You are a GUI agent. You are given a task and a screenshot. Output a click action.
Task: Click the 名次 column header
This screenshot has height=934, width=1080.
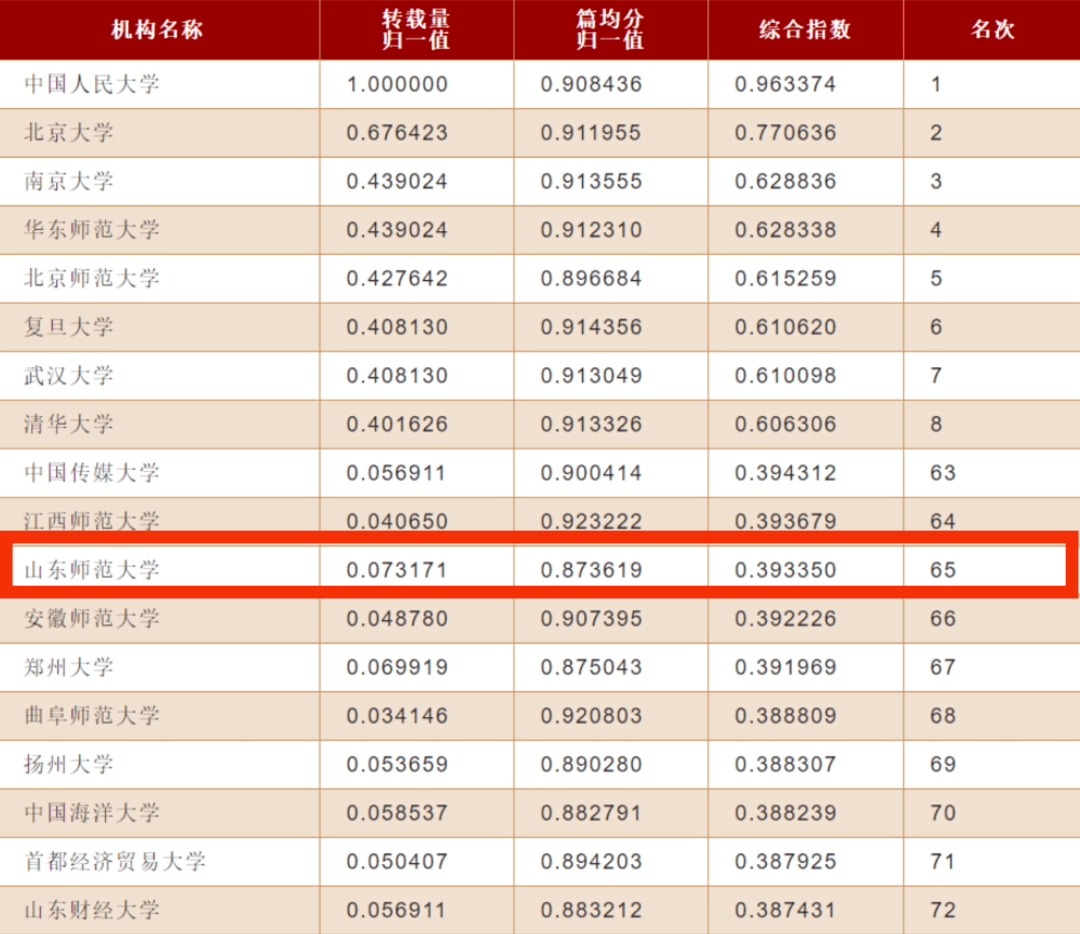click(x=993, y=30)
